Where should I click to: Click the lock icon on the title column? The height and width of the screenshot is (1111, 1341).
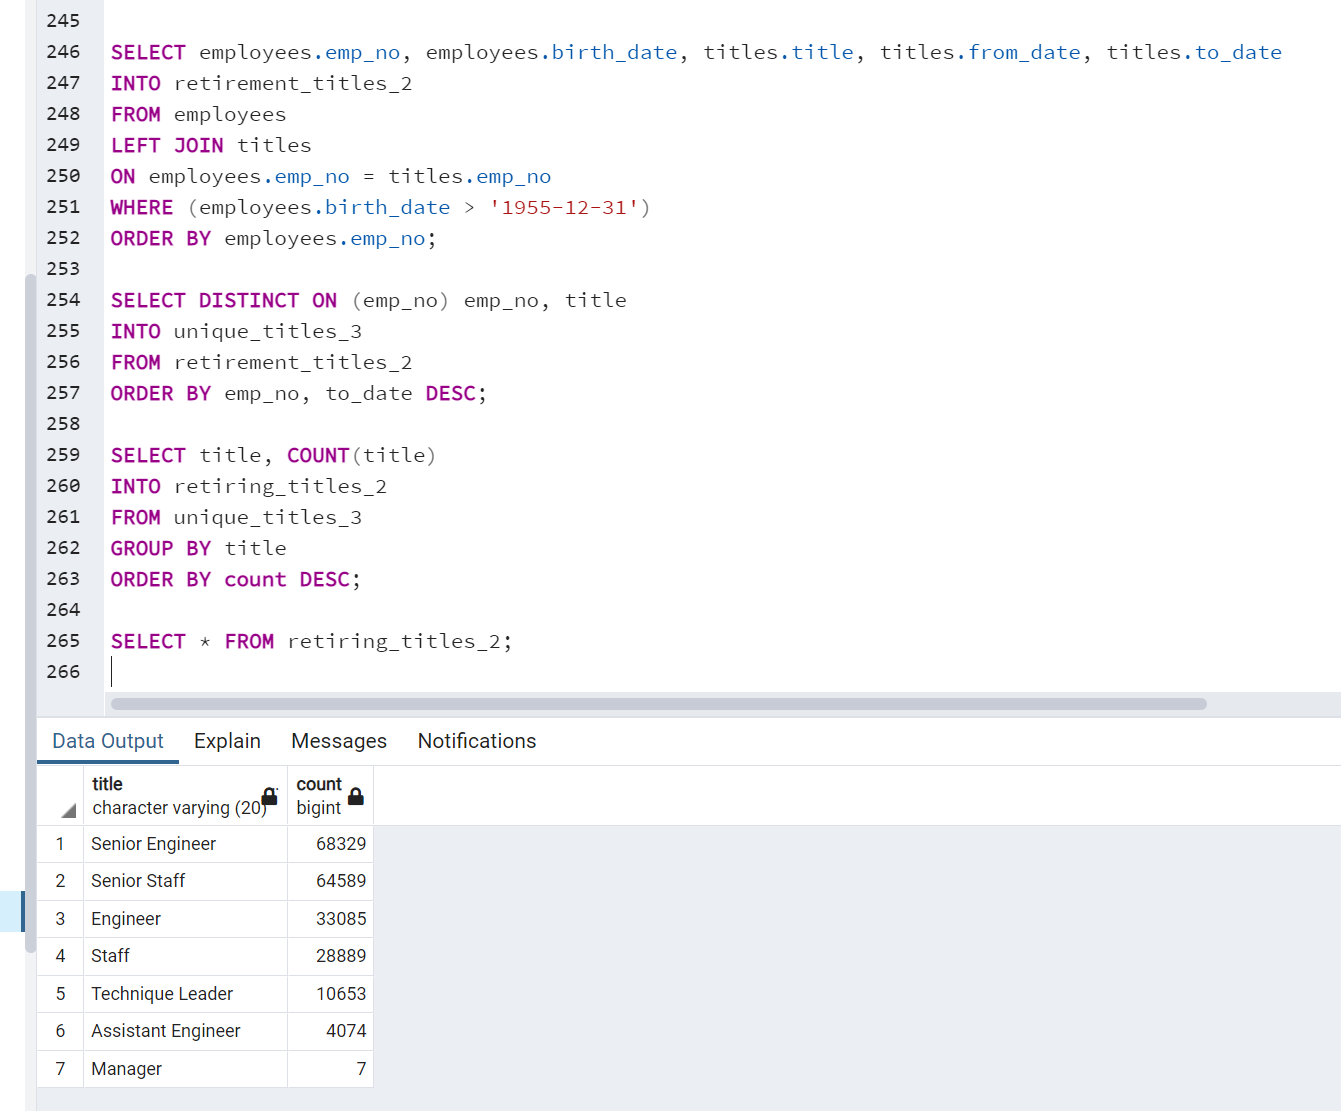(x=268, y=796)
